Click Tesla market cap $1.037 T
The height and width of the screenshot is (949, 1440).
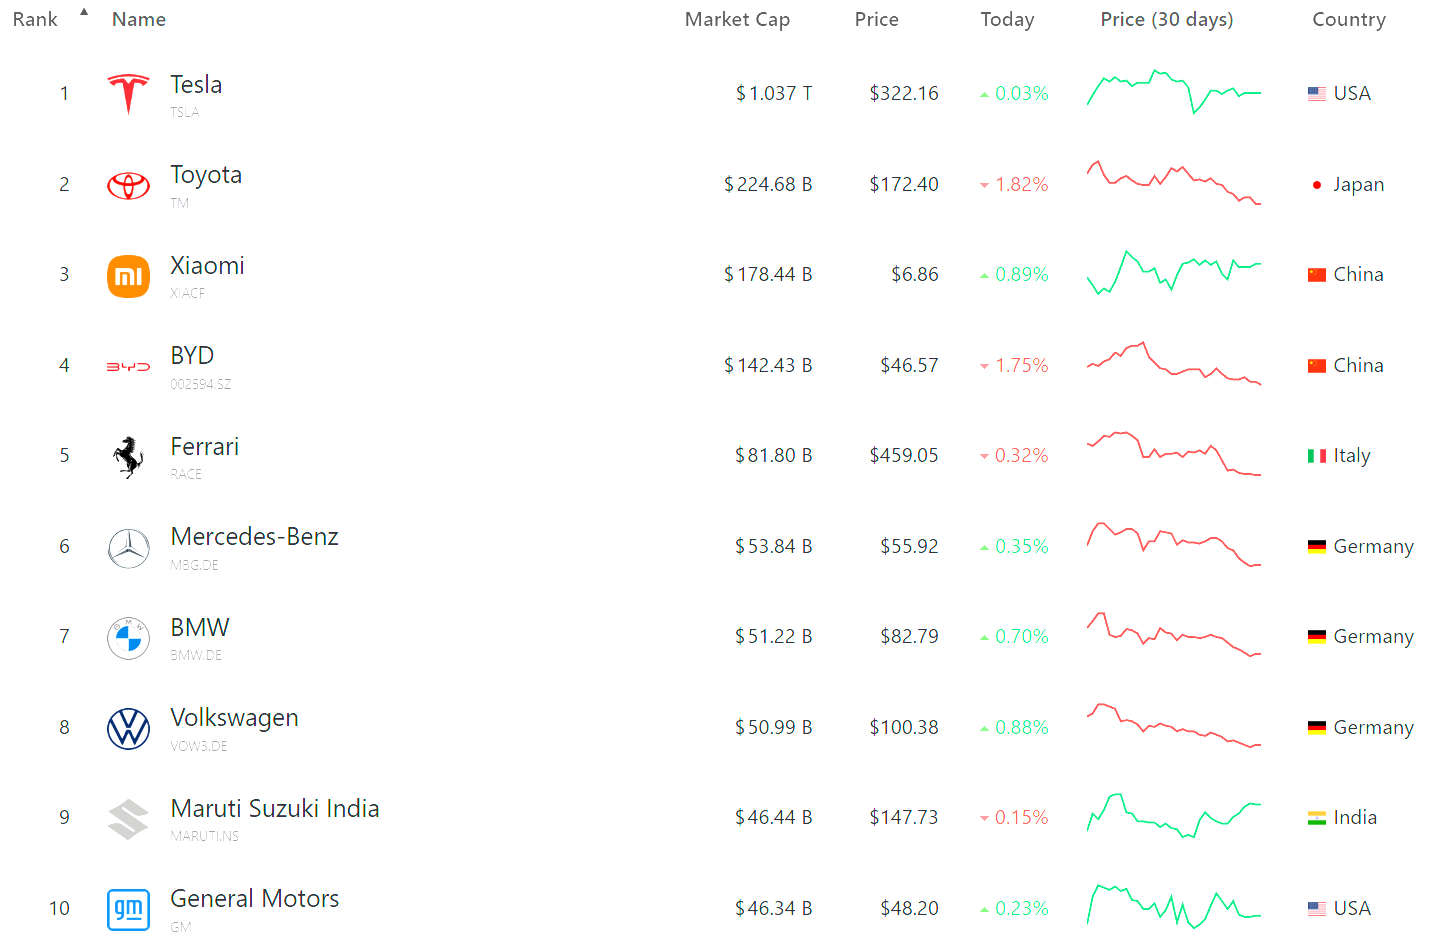pyautogui.click(x=774, y=94)
